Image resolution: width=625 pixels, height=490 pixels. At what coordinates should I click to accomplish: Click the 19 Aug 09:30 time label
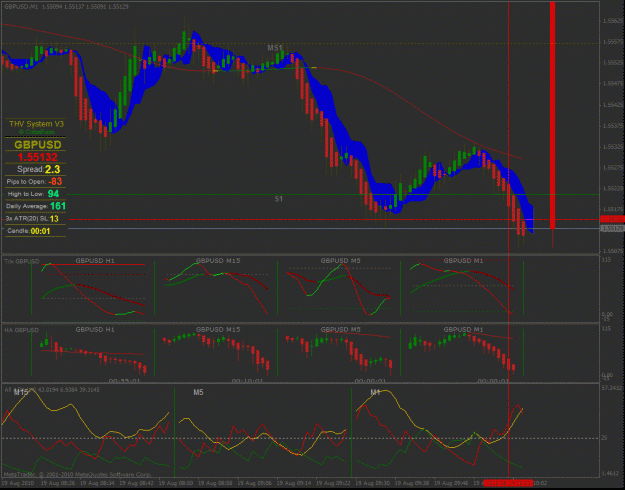(x=373, y=483)
